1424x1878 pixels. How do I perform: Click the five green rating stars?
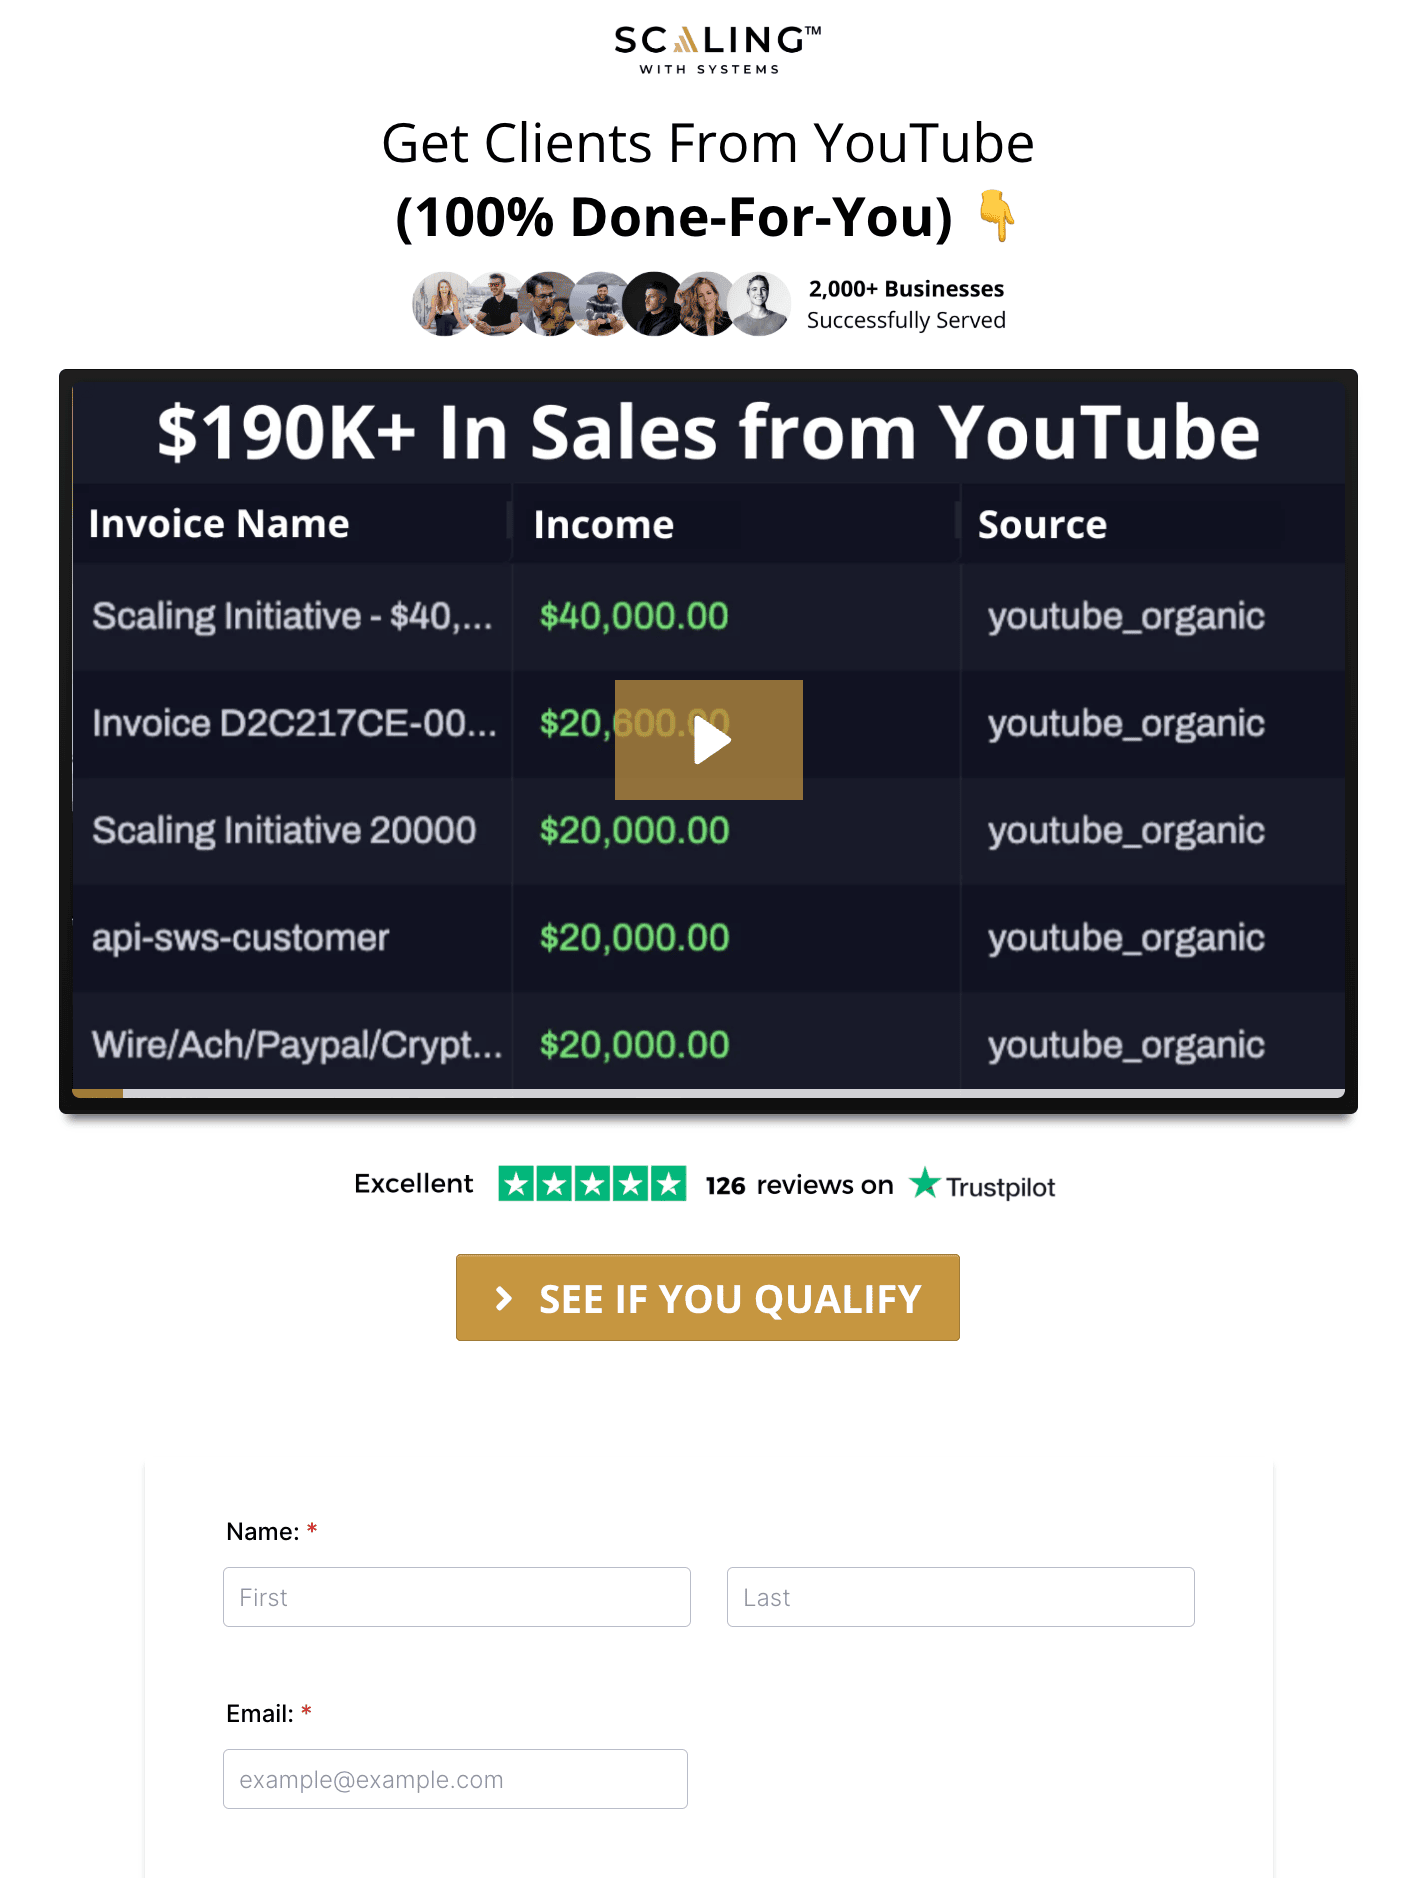click(592, 1184)
